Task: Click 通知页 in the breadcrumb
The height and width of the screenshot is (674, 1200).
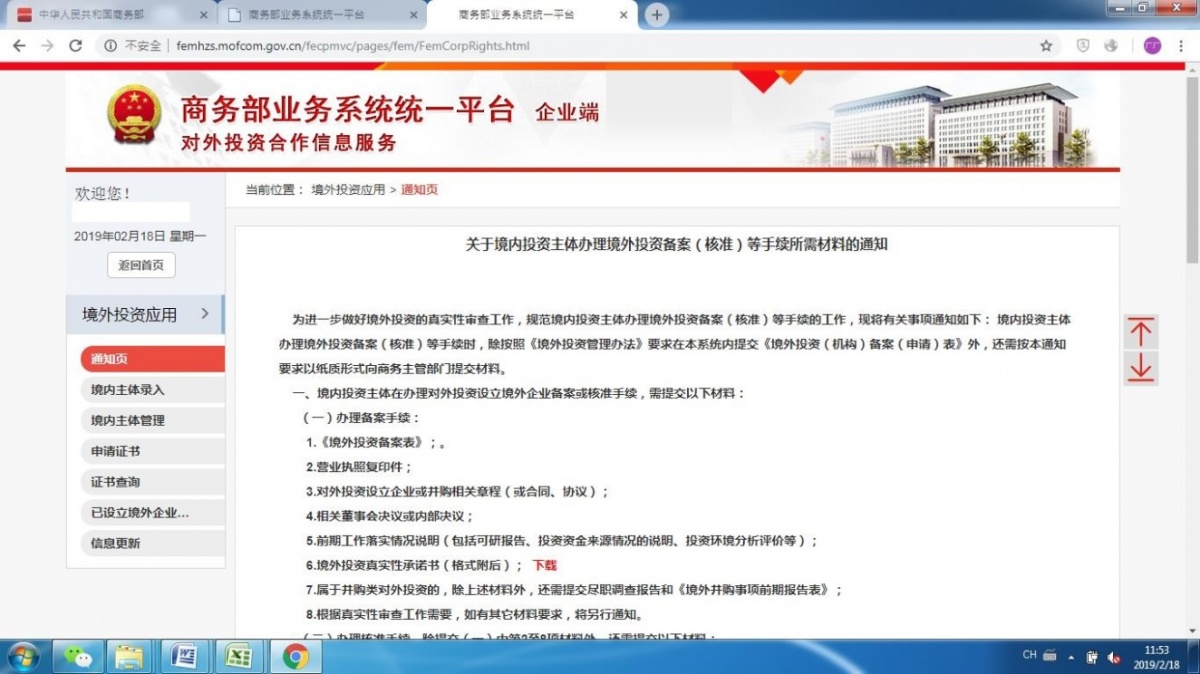Action: (x=419, y=190)
